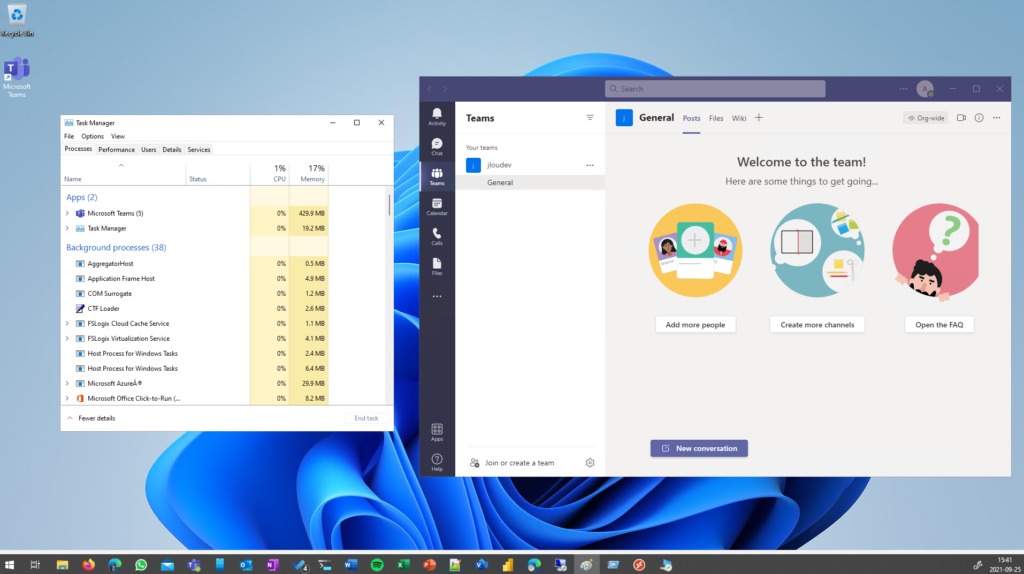Open the Calendar in Teams sidebar

coord(437,207)
